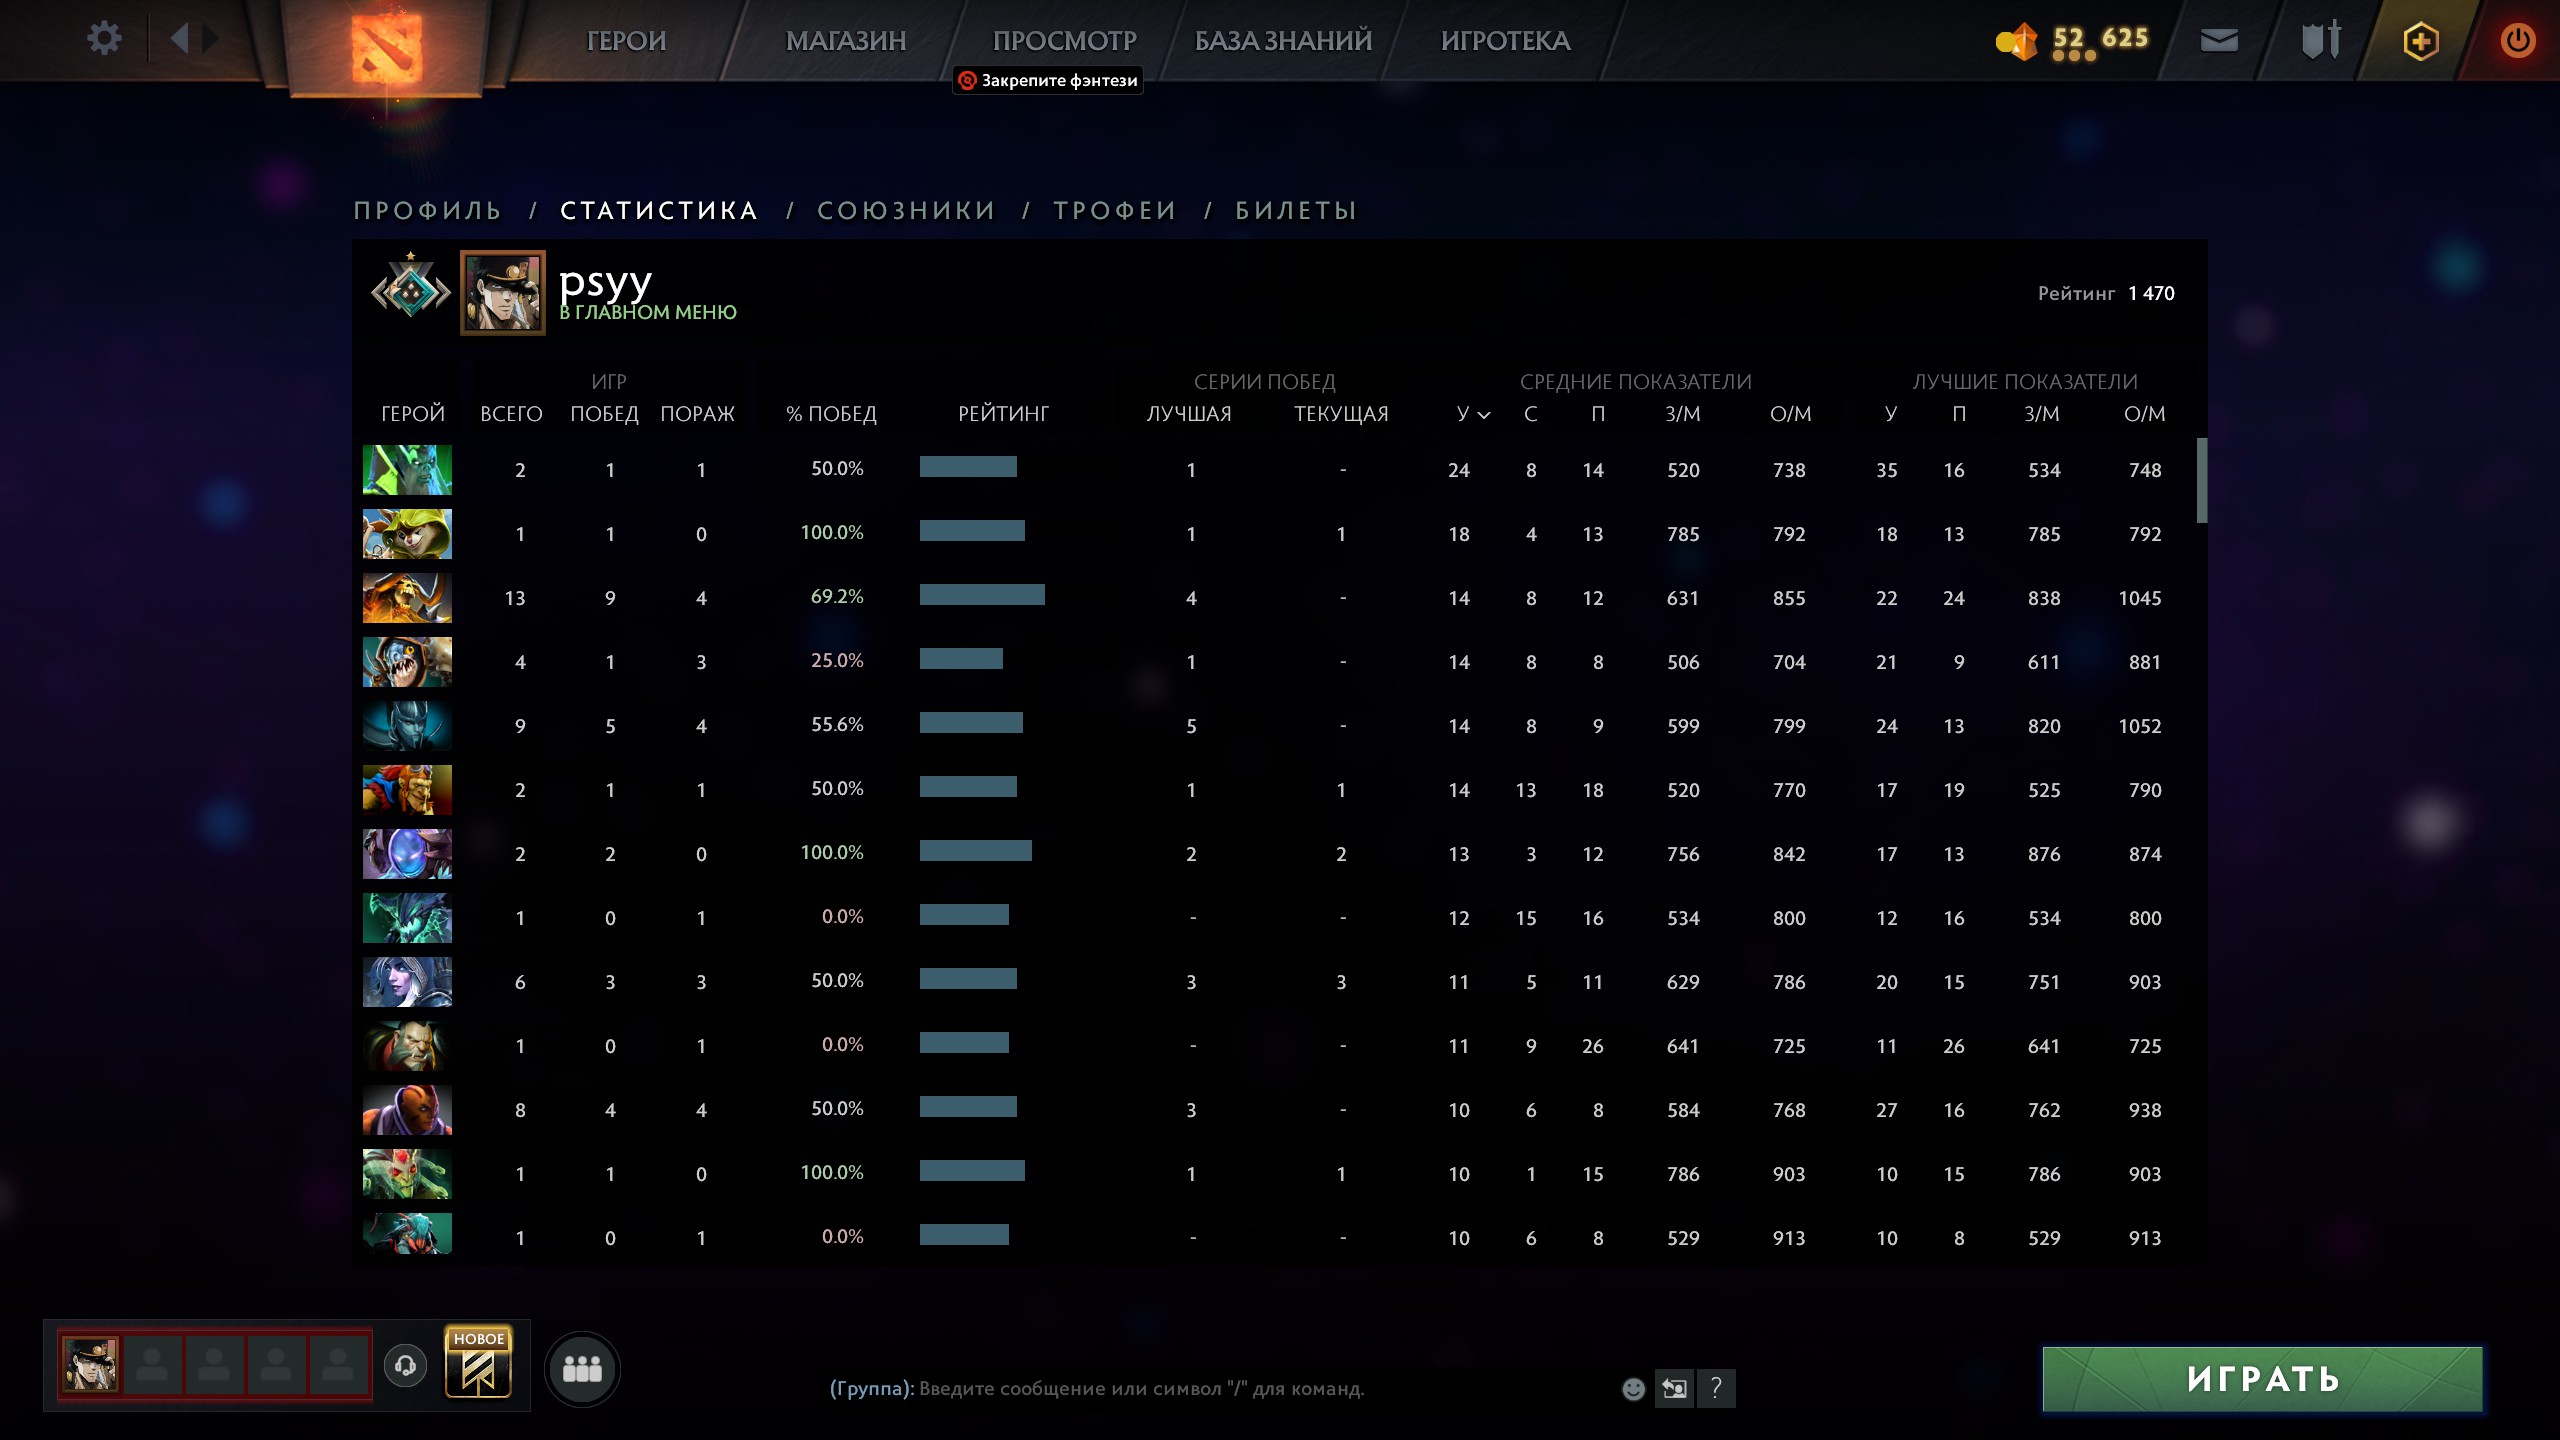Click own avatar in the party bar
The width and height of the screenshot is (2560, 1440).
90,1364
